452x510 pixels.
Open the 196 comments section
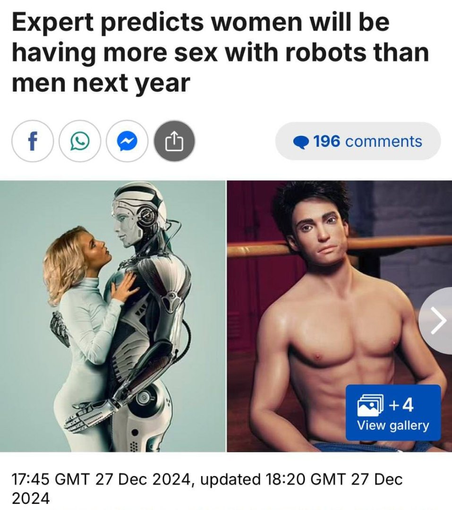(x=358, y=141)
